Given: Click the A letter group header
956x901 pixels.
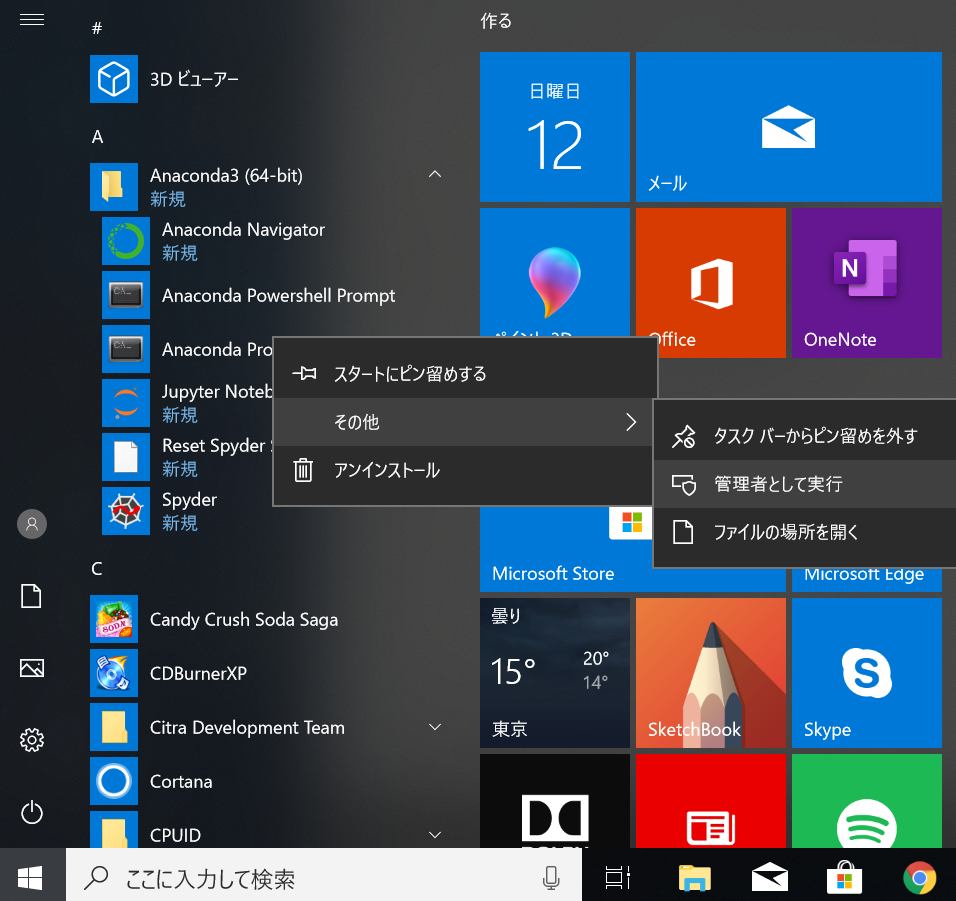Looking at the screenshot, I should pos(97,137).
